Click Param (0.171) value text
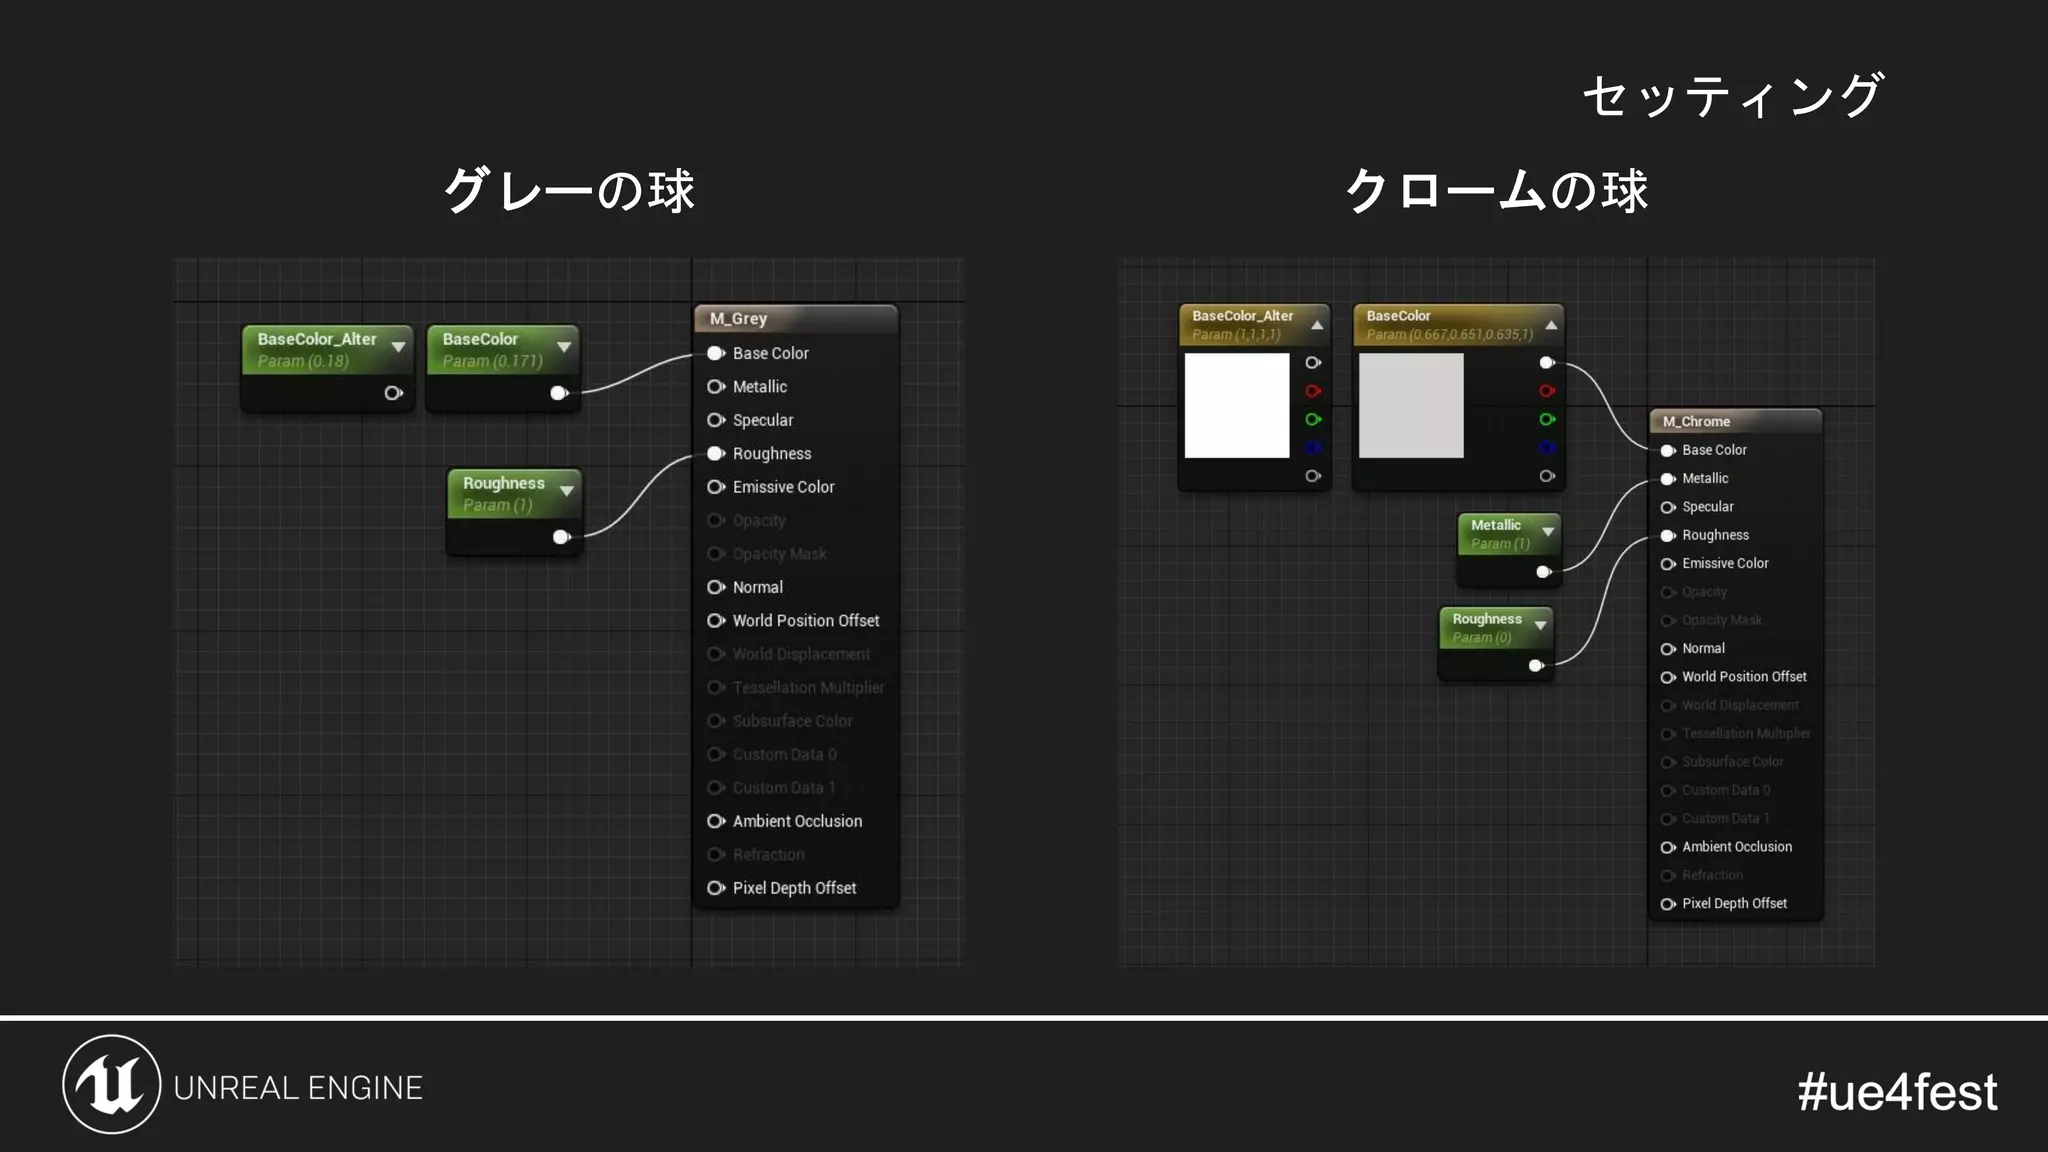2048x1152 pixels. coord(492,361)
